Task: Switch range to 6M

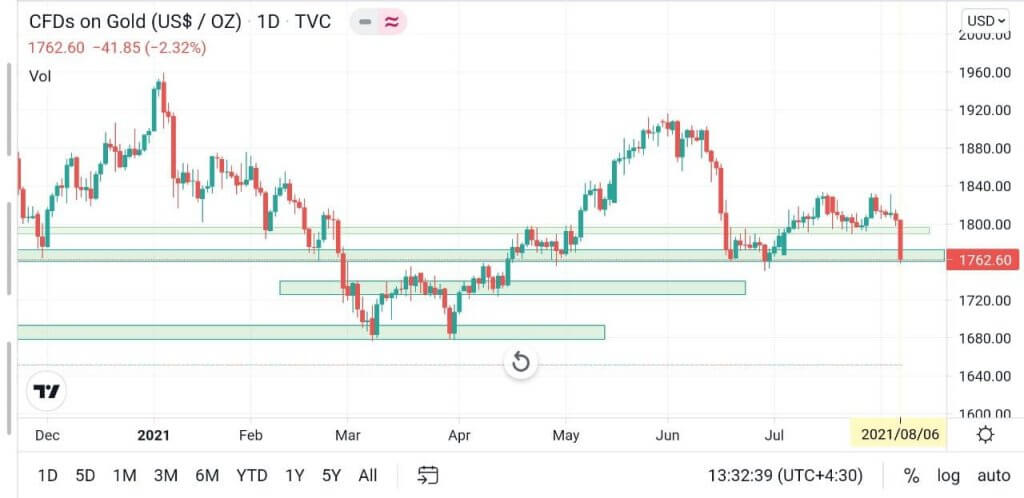Action: 207,475
